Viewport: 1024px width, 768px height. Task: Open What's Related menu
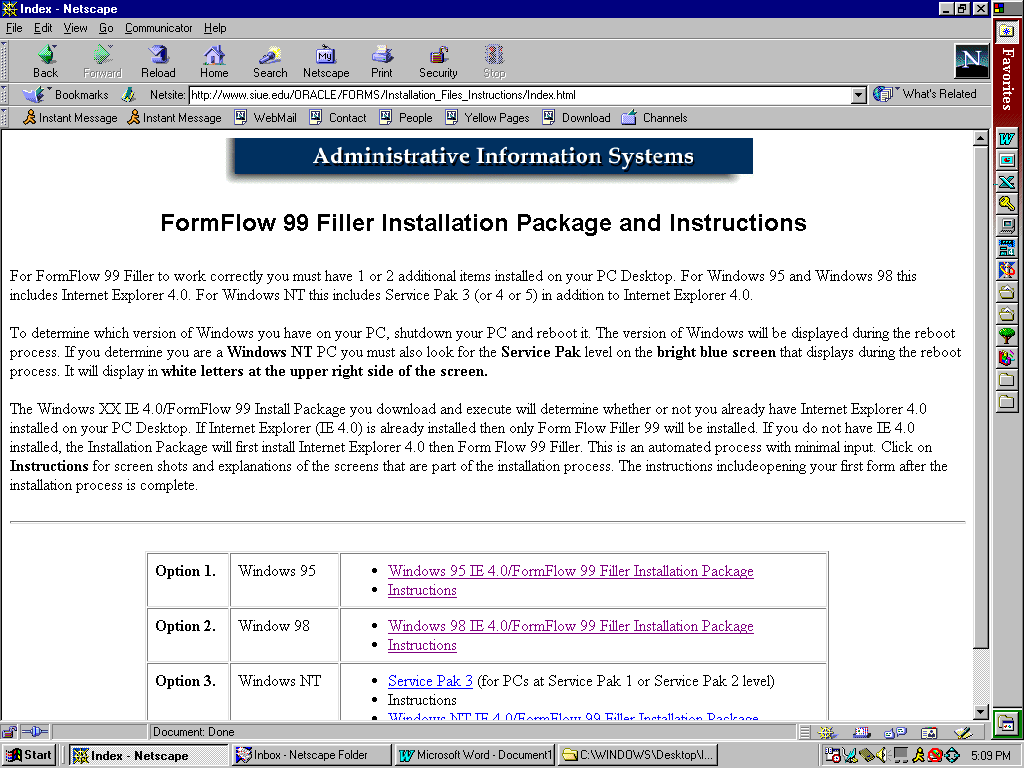927,94
